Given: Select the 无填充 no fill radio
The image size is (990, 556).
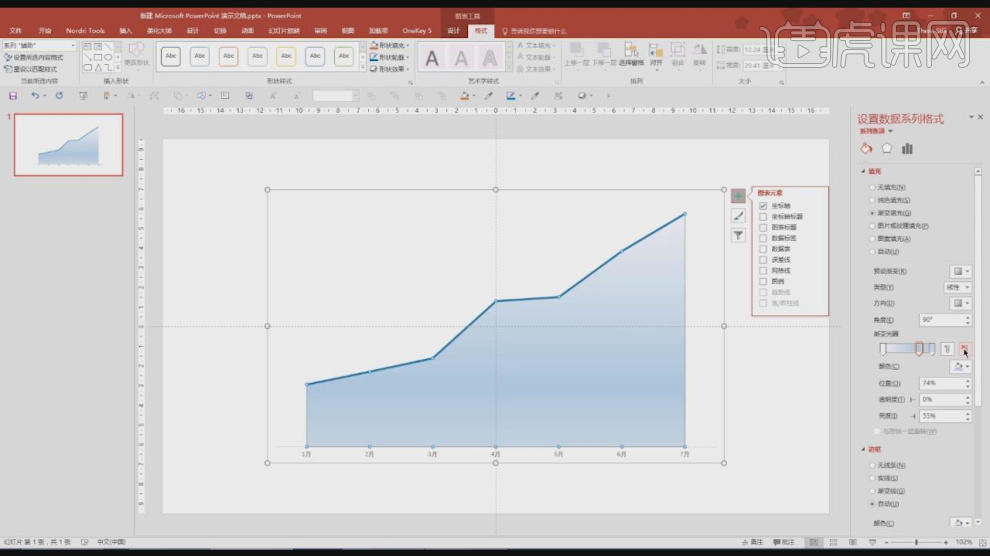Looking at the screenshot, I should [x=873, y=187].
